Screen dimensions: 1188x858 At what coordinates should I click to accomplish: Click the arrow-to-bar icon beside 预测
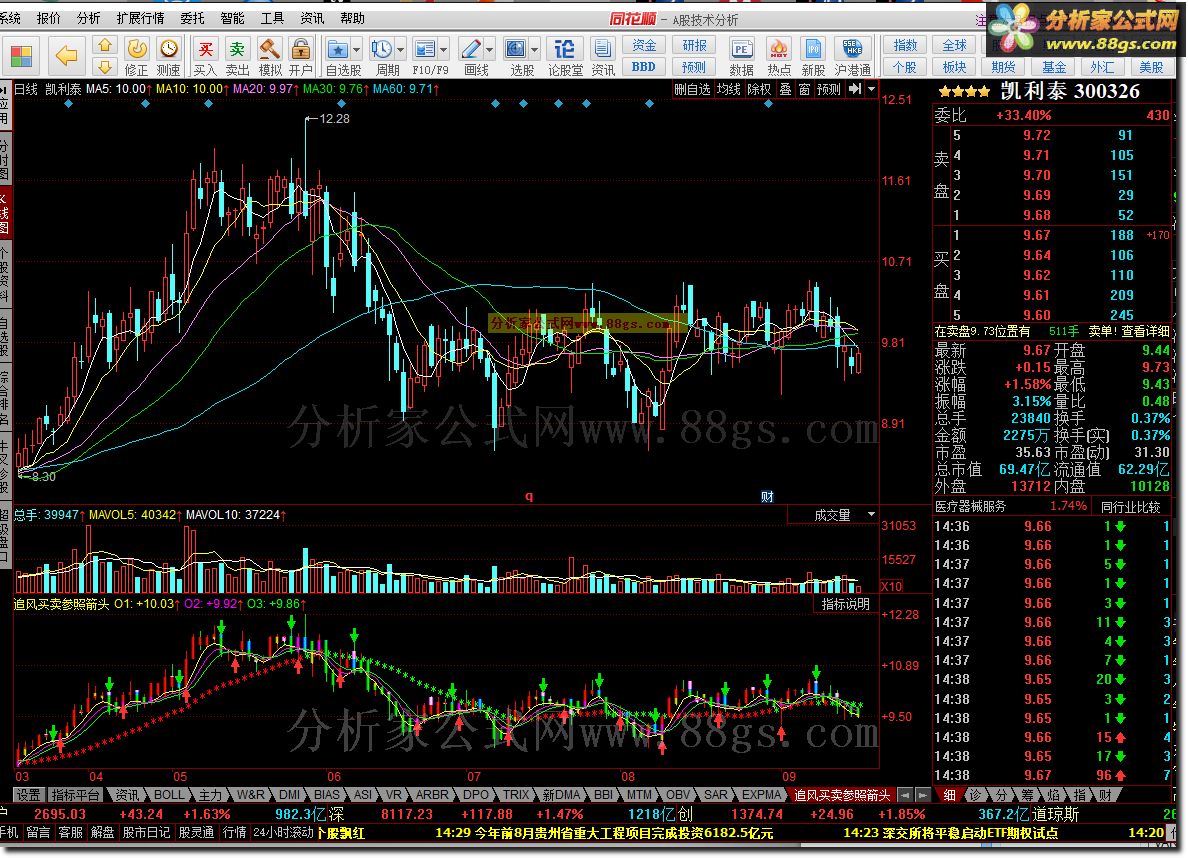tap(855, 89)
